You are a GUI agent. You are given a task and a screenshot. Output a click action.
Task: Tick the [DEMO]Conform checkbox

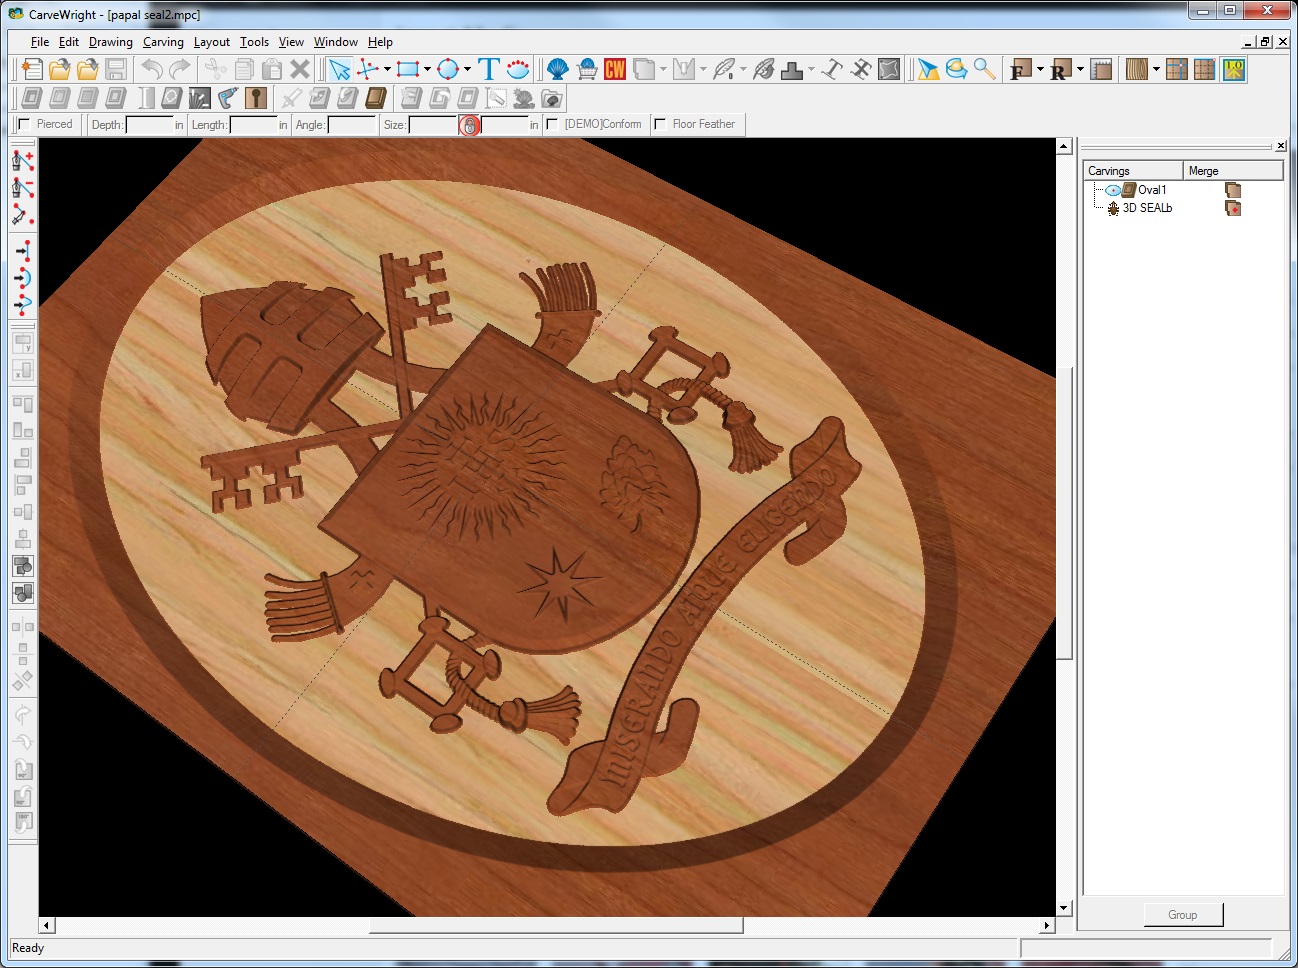[552, 125]
